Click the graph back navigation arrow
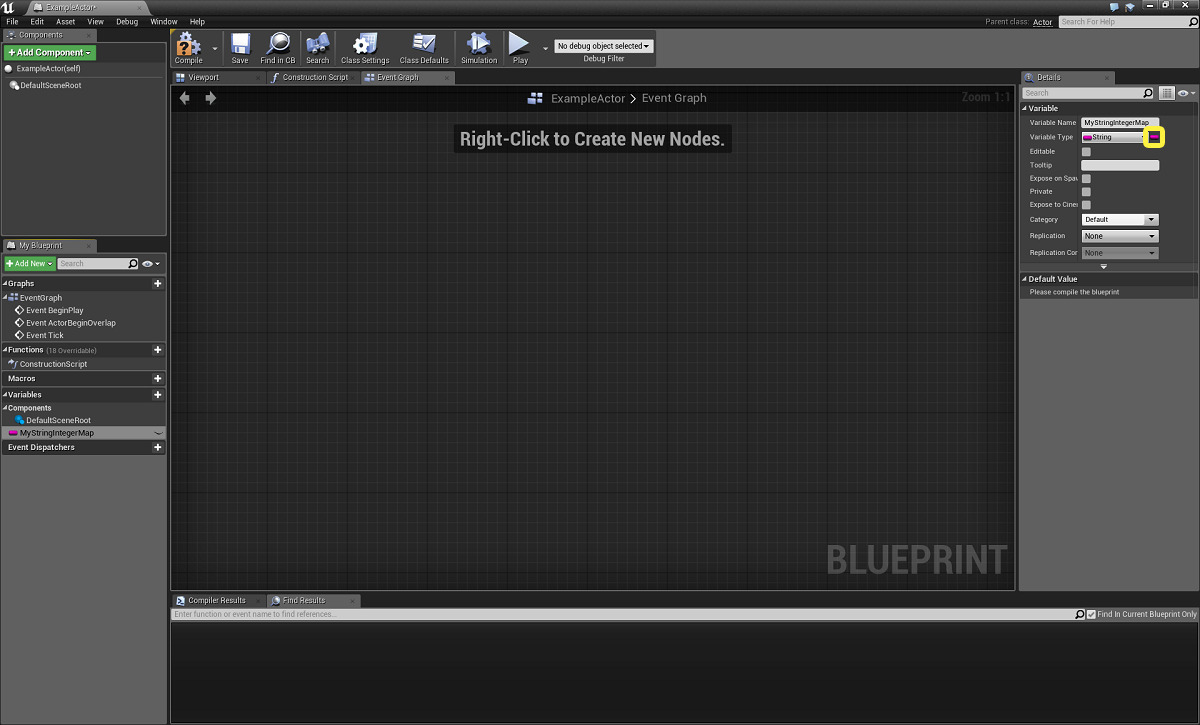The height and width of the screenshot is (725, 1200). 185,98
